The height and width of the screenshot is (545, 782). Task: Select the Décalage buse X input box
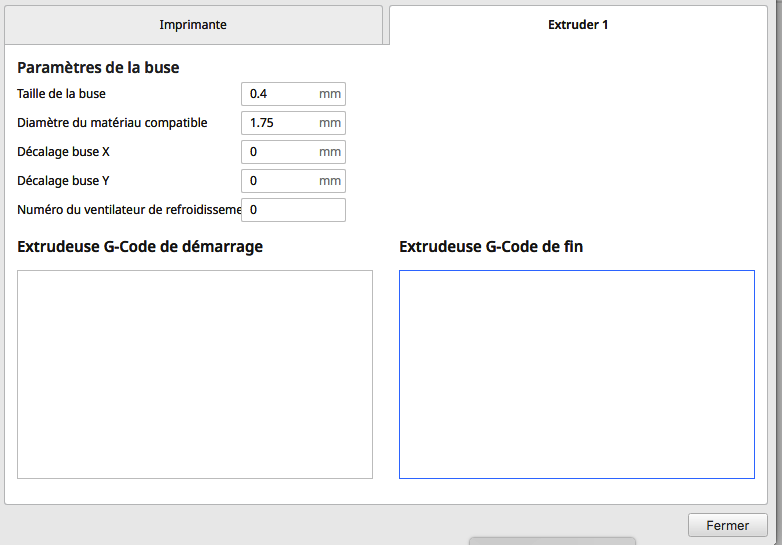click(293, 152)
